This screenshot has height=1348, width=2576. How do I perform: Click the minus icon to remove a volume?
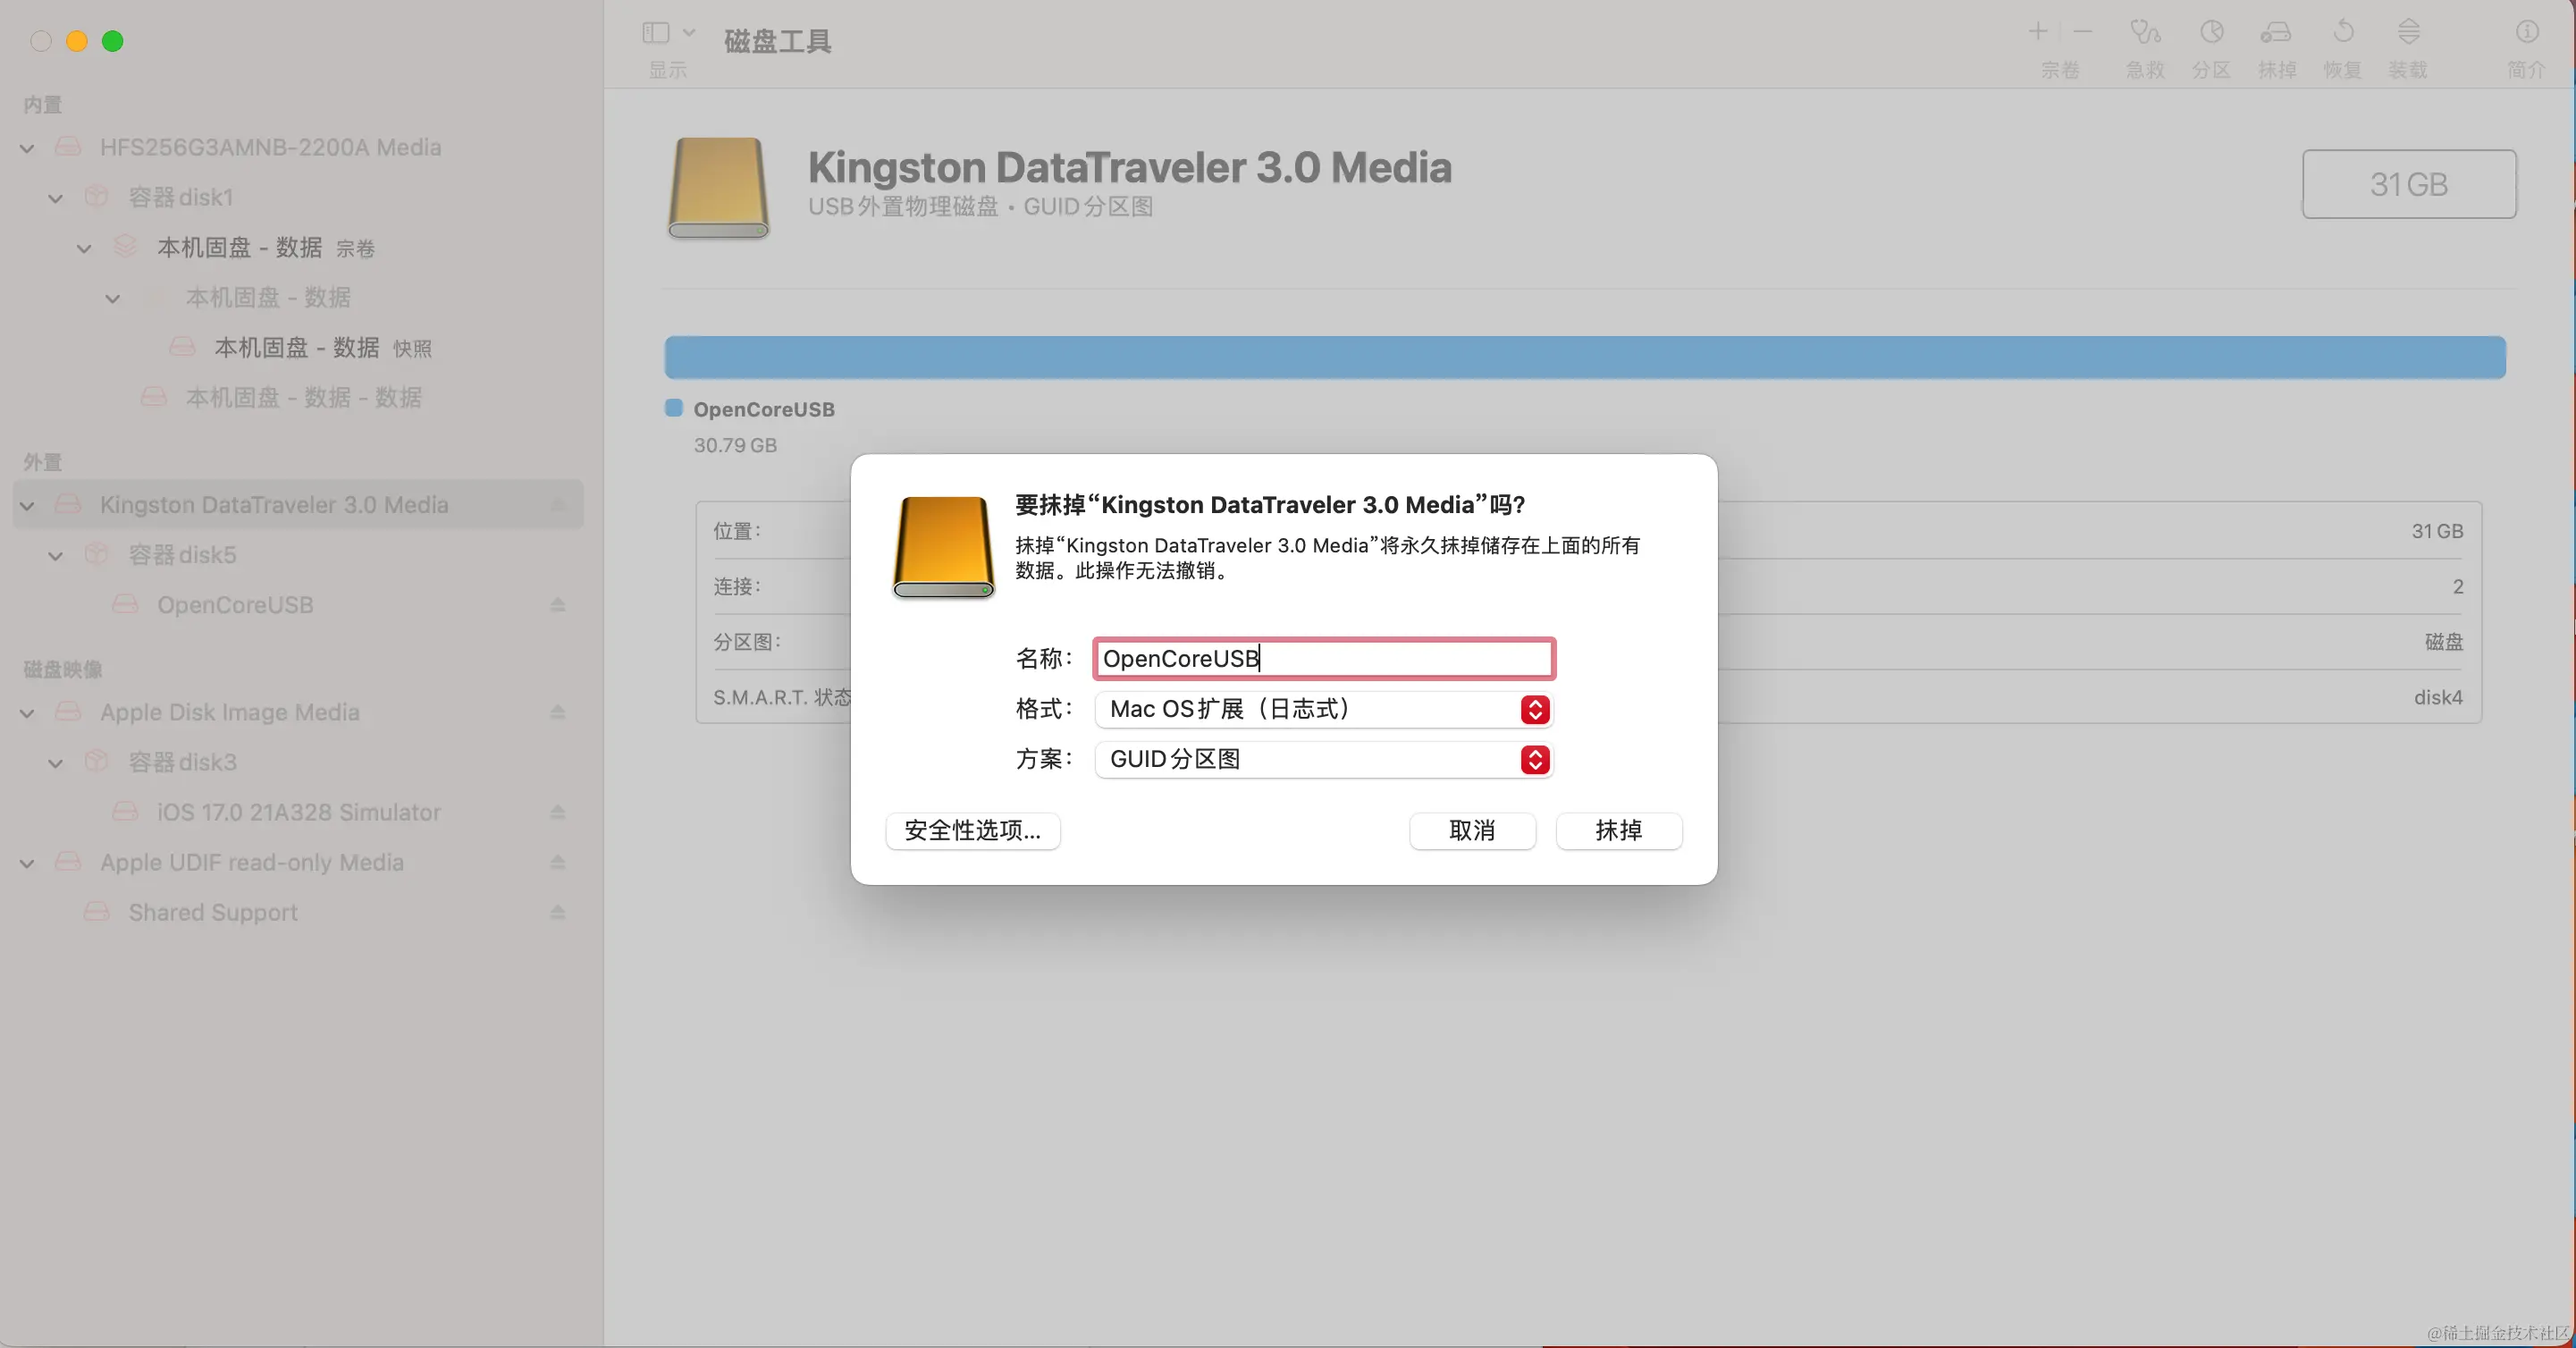[x=2082, y=32]
